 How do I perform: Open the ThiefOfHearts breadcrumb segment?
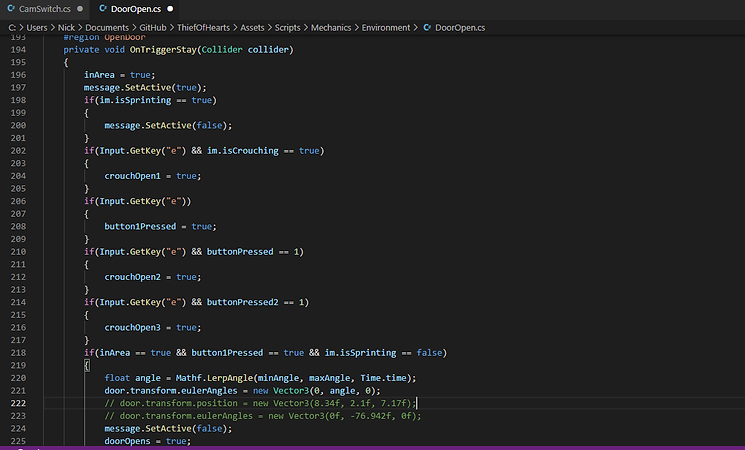(203, 28)
